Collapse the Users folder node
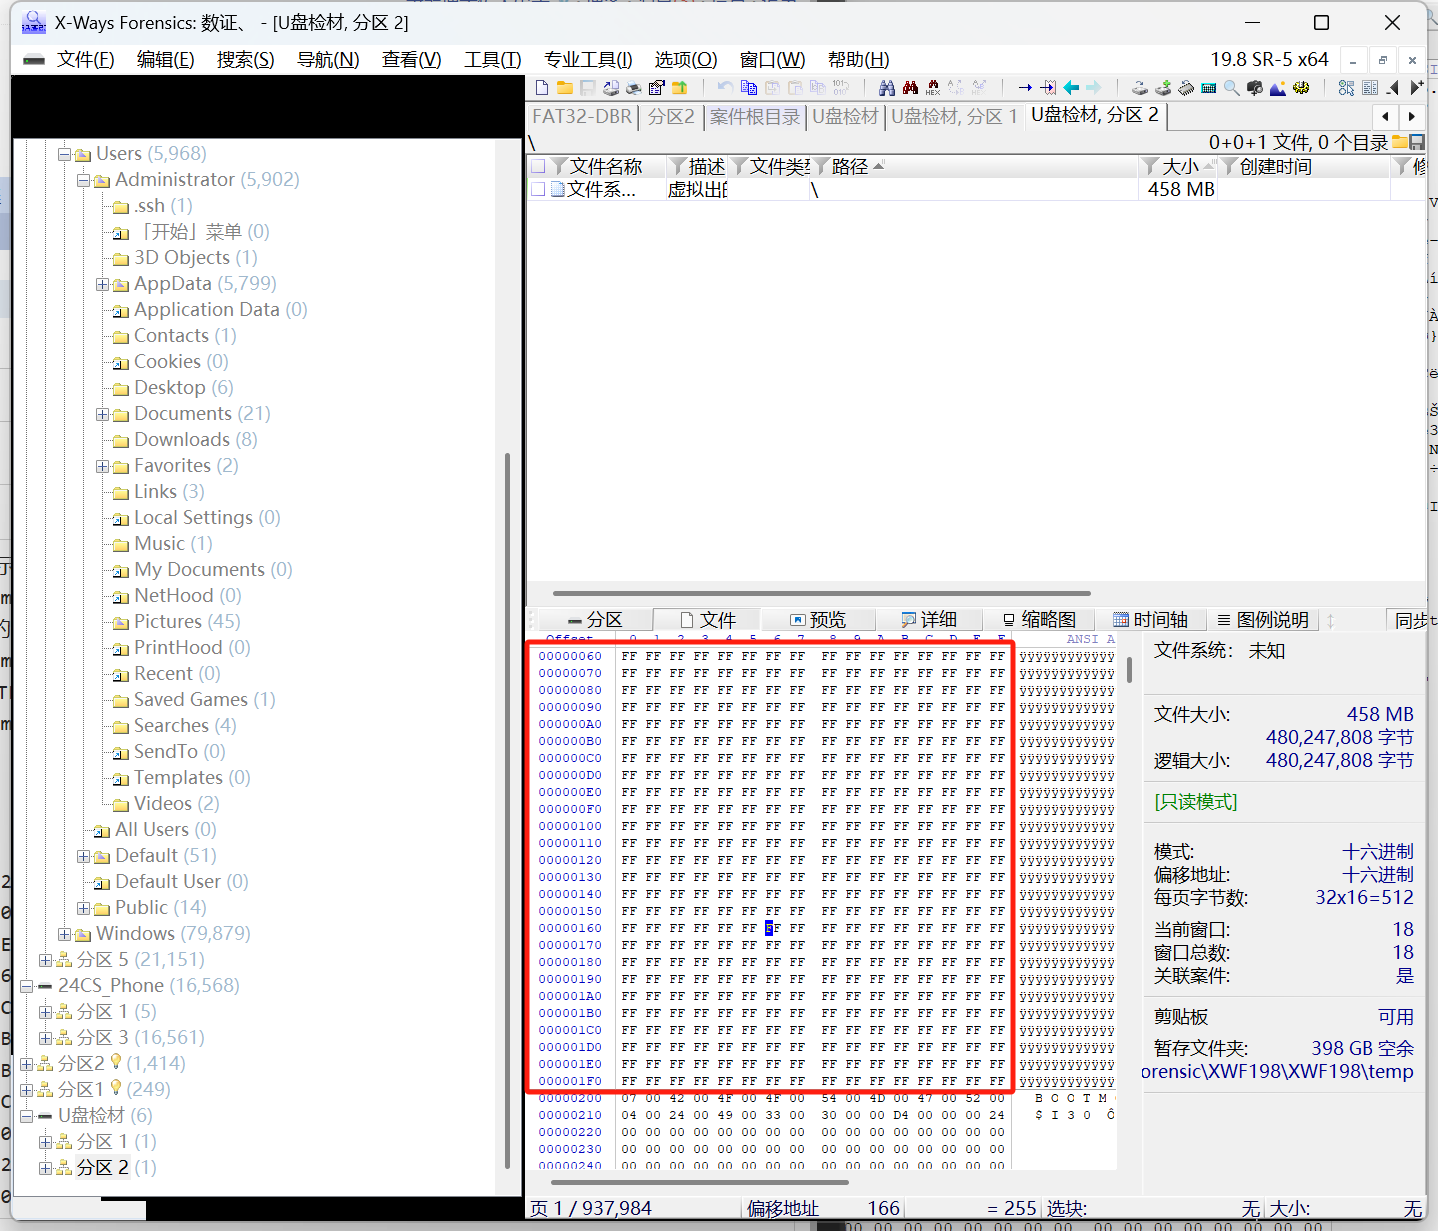 (64, 154)
